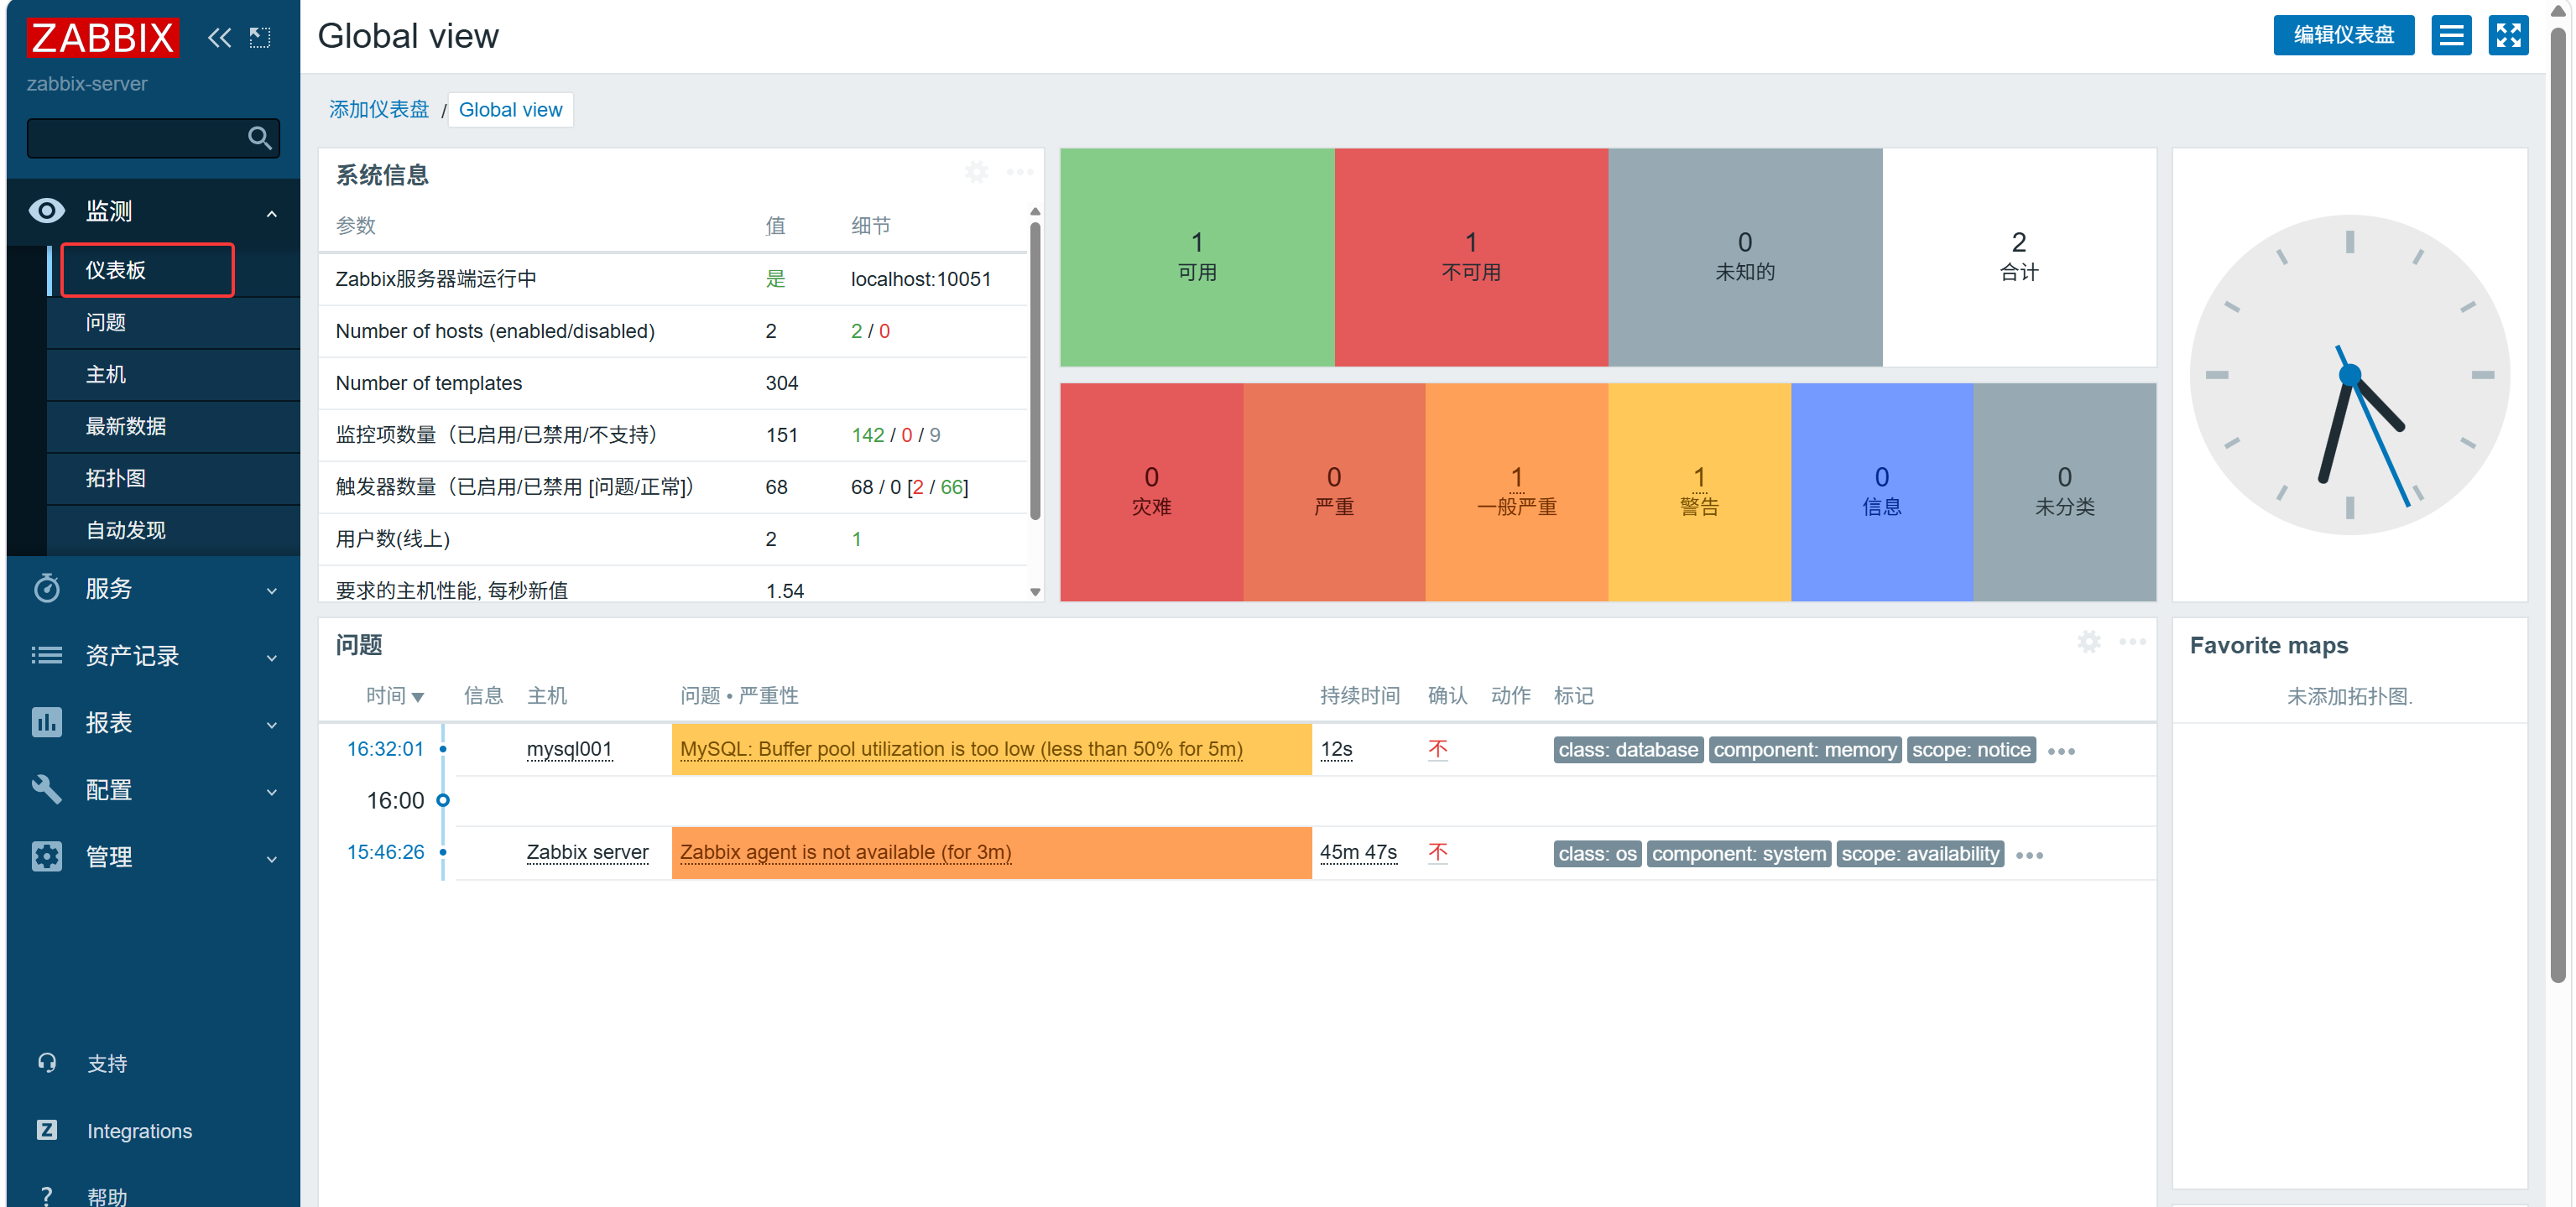This screenshot has height=1207, width=2576.
Task: Click the wrench icon beside 配置
Action: click(x=47, y=790)
